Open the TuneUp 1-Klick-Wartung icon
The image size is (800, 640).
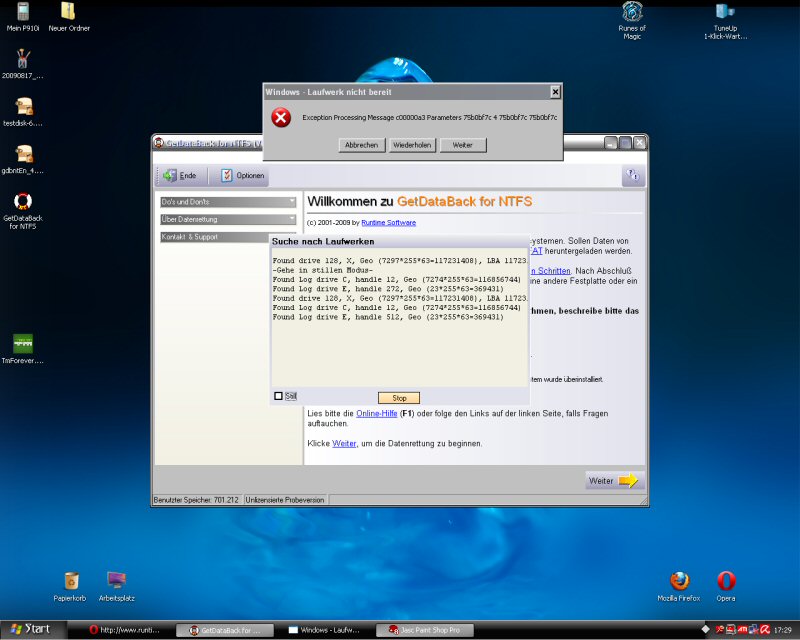point(725,20)
